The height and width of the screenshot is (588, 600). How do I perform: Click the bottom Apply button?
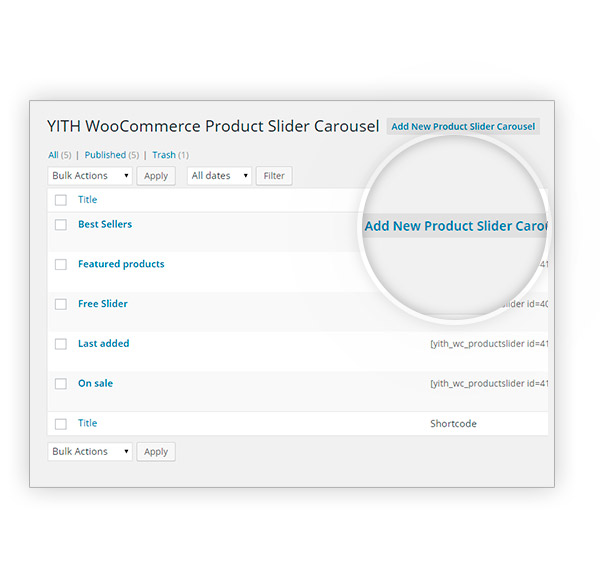tap(156, 452)
